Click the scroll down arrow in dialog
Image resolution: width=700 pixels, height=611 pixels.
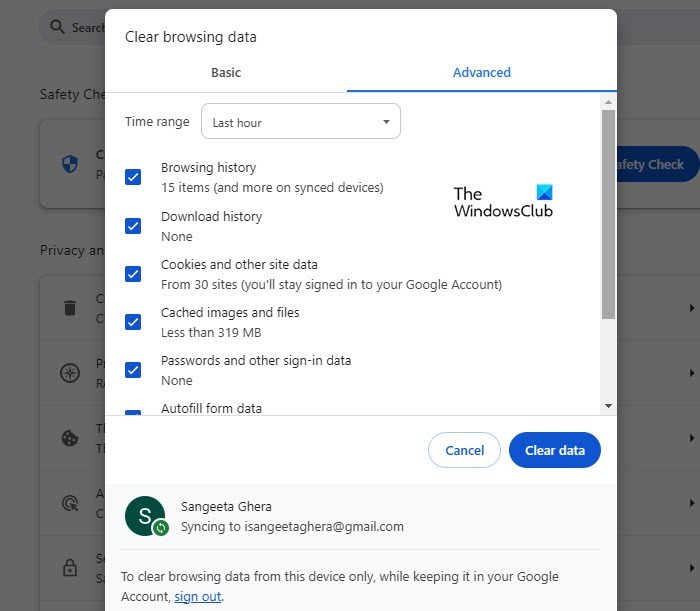pos(608,406)
